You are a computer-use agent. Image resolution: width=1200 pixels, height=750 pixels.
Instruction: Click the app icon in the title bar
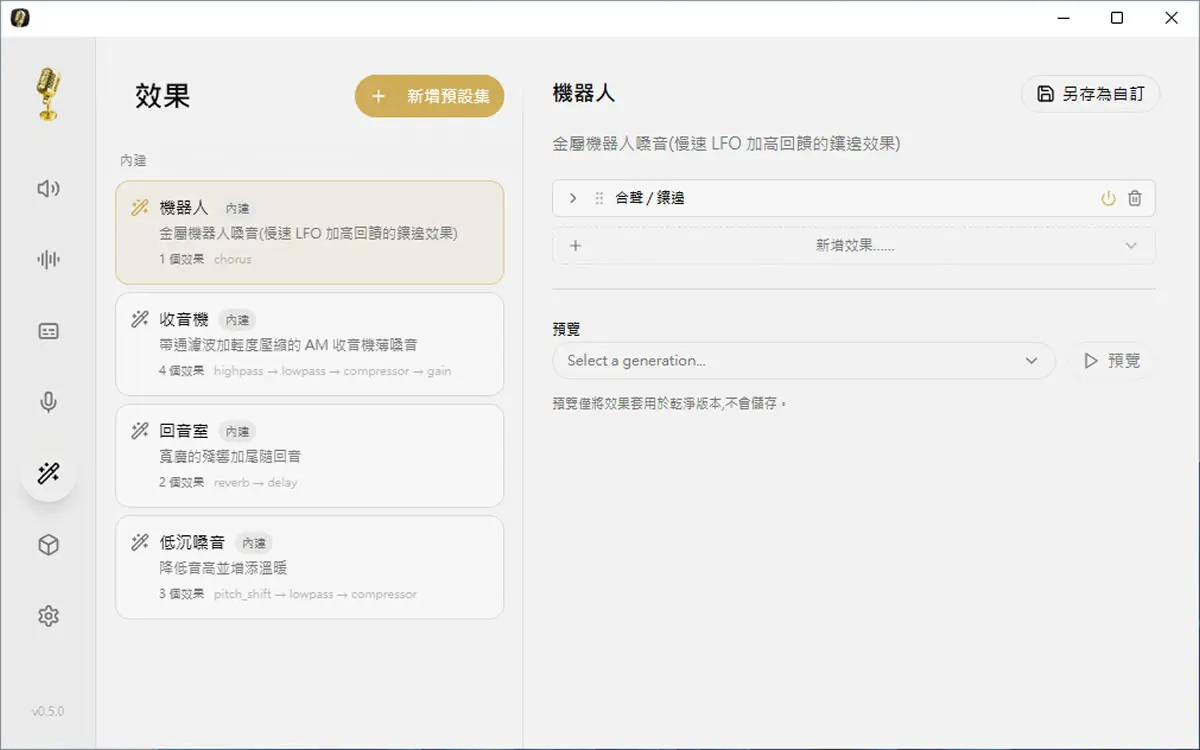[20, 18]
